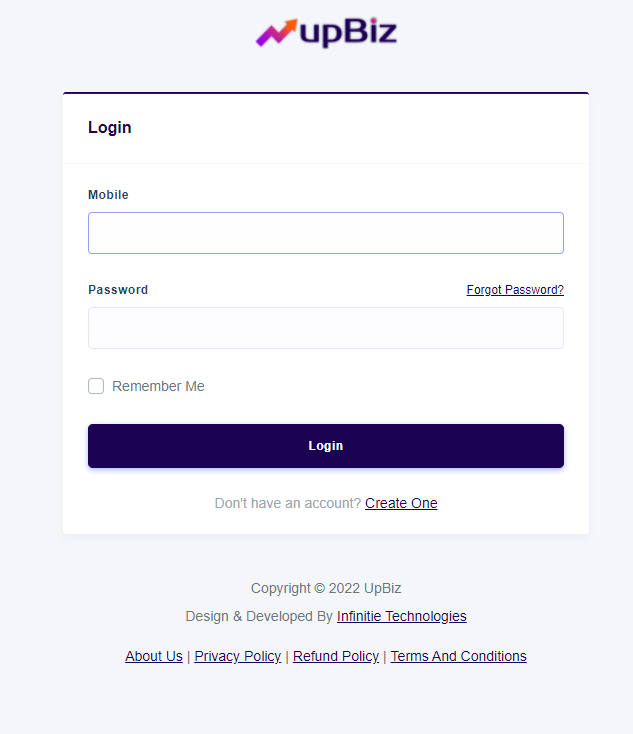633x734 pixels.
Task: Open Terms And Conditions link
Action: click(x=458, y=656)
